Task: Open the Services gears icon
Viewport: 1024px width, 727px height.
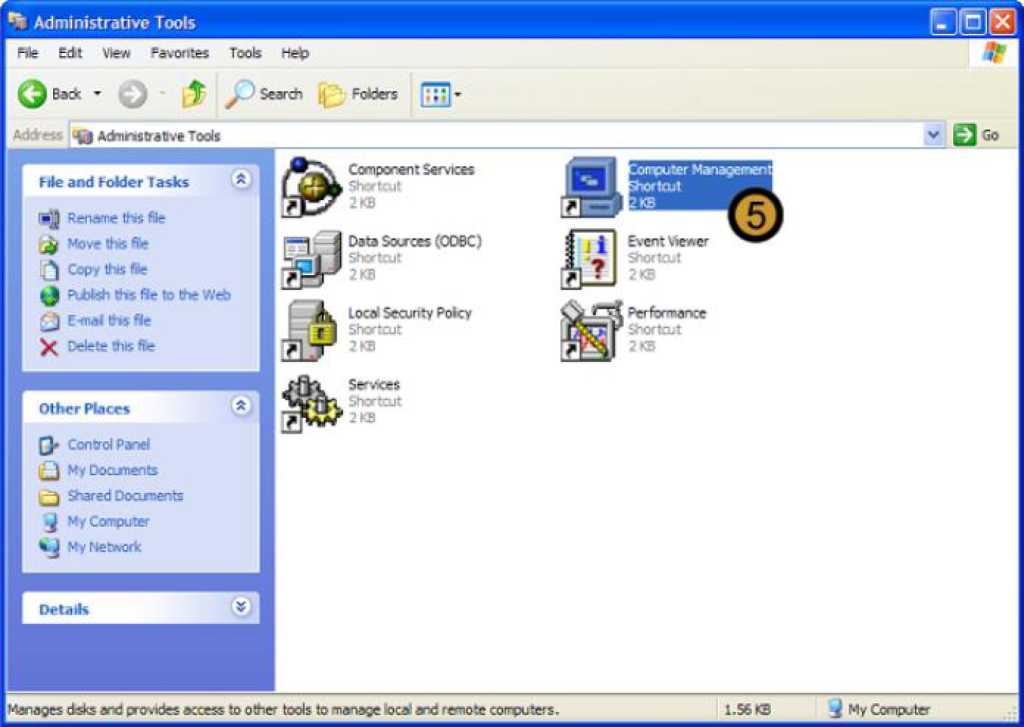Action: (311, 403)
